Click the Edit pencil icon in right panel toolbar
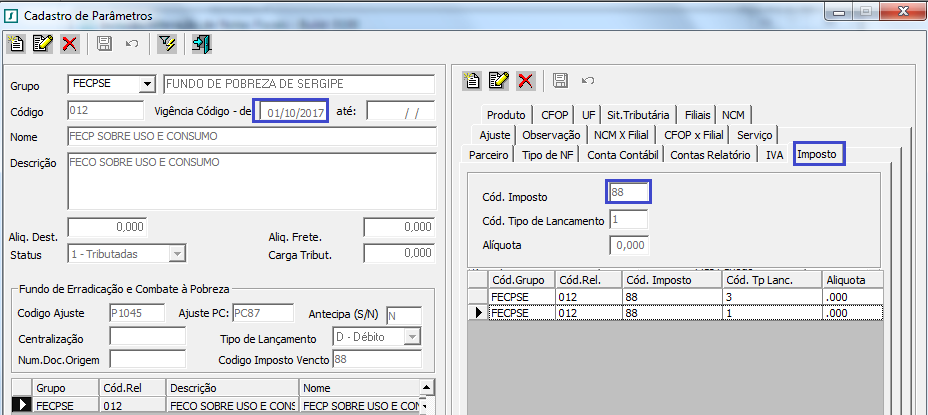The height and width of the screenshot is (415, 928). pyautogui.click(x=499, y=80)
